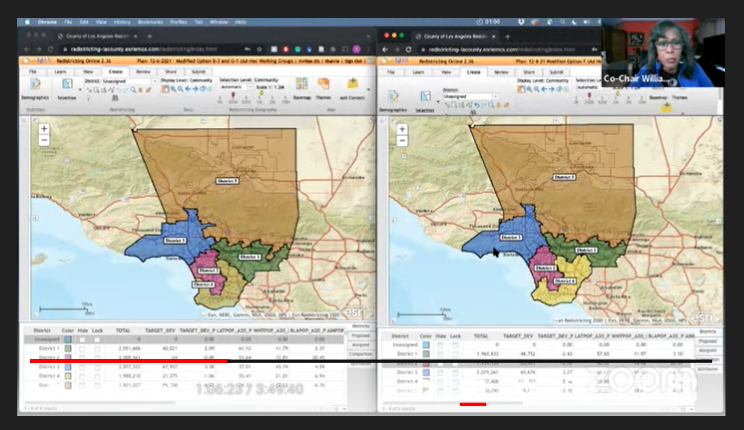This screenshot has height=430, width=744.
Task: Open Basemap gallery in left window
Action: pyautogui.click(x=302, y=88)
